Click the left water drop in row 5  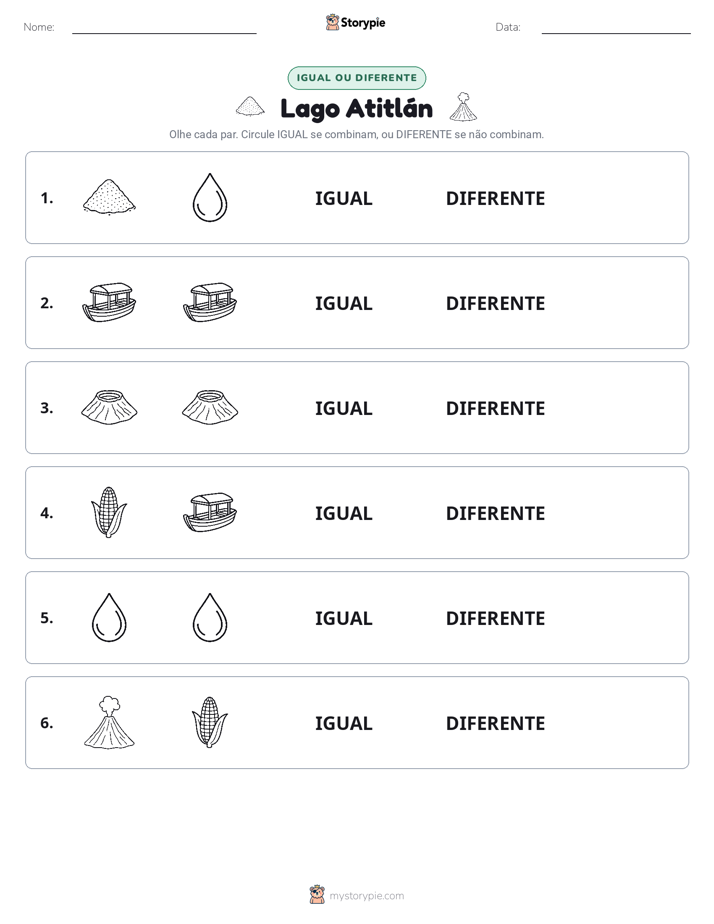pos(109,618)
